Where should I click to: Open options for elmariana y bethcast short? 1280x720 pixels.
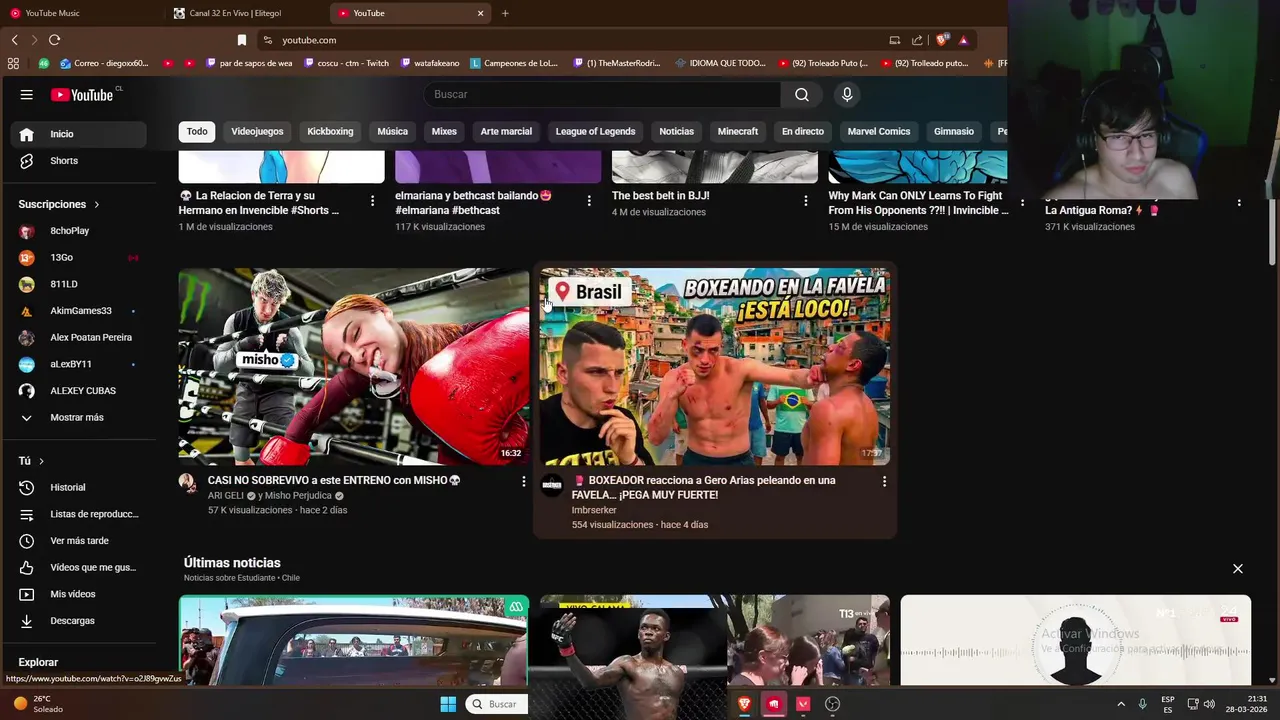point(589,201)
